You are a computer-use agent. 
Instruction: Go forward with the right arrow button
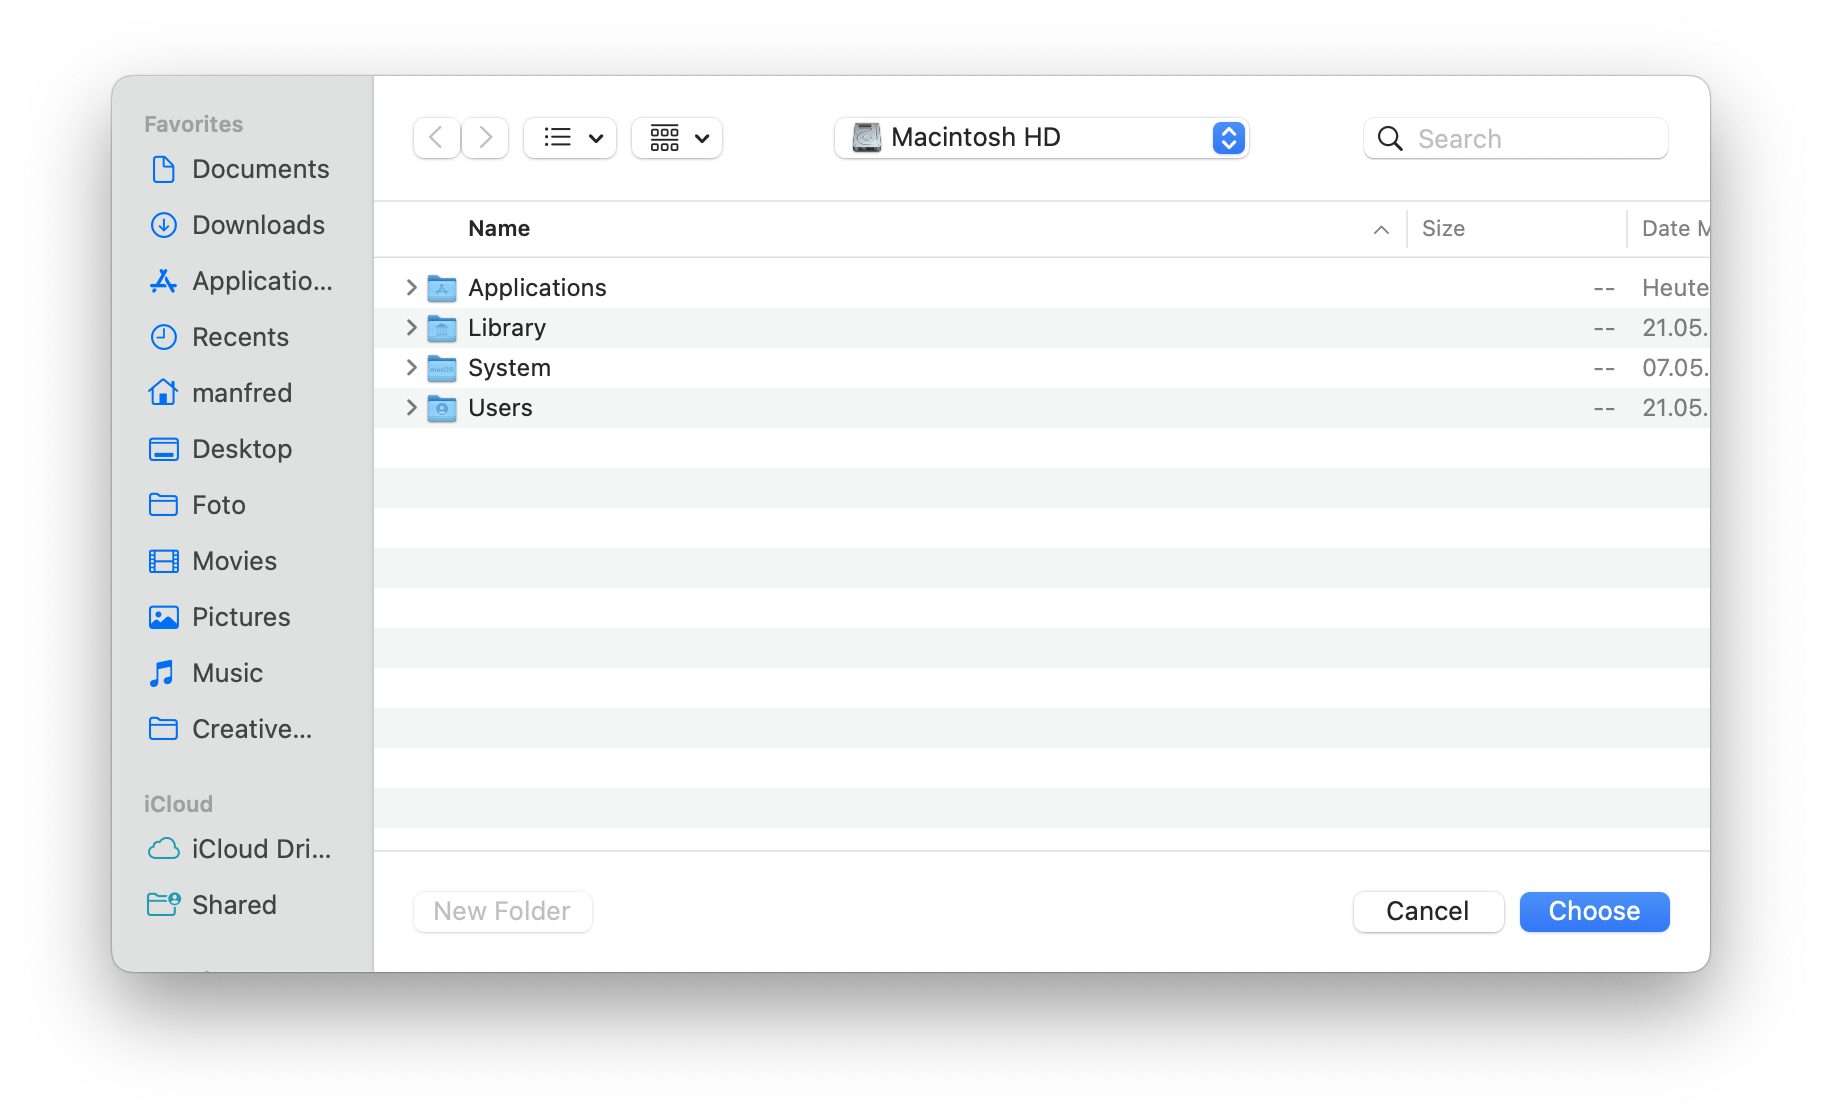tap(485, 138)
